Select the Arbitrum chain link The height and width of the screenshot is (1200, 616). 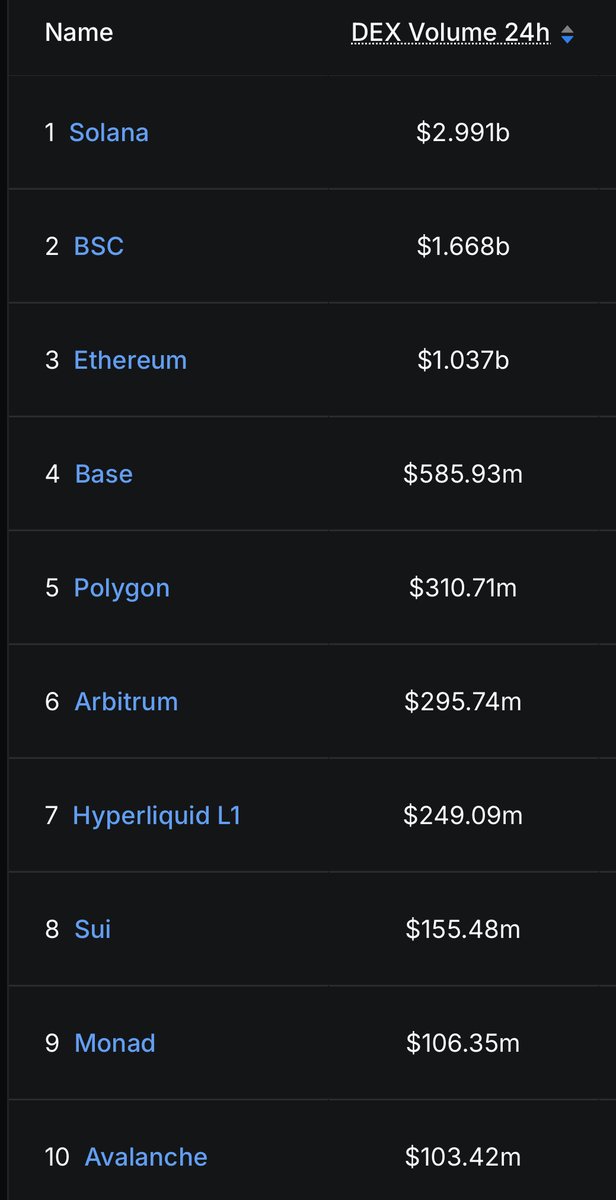point(126,702)
